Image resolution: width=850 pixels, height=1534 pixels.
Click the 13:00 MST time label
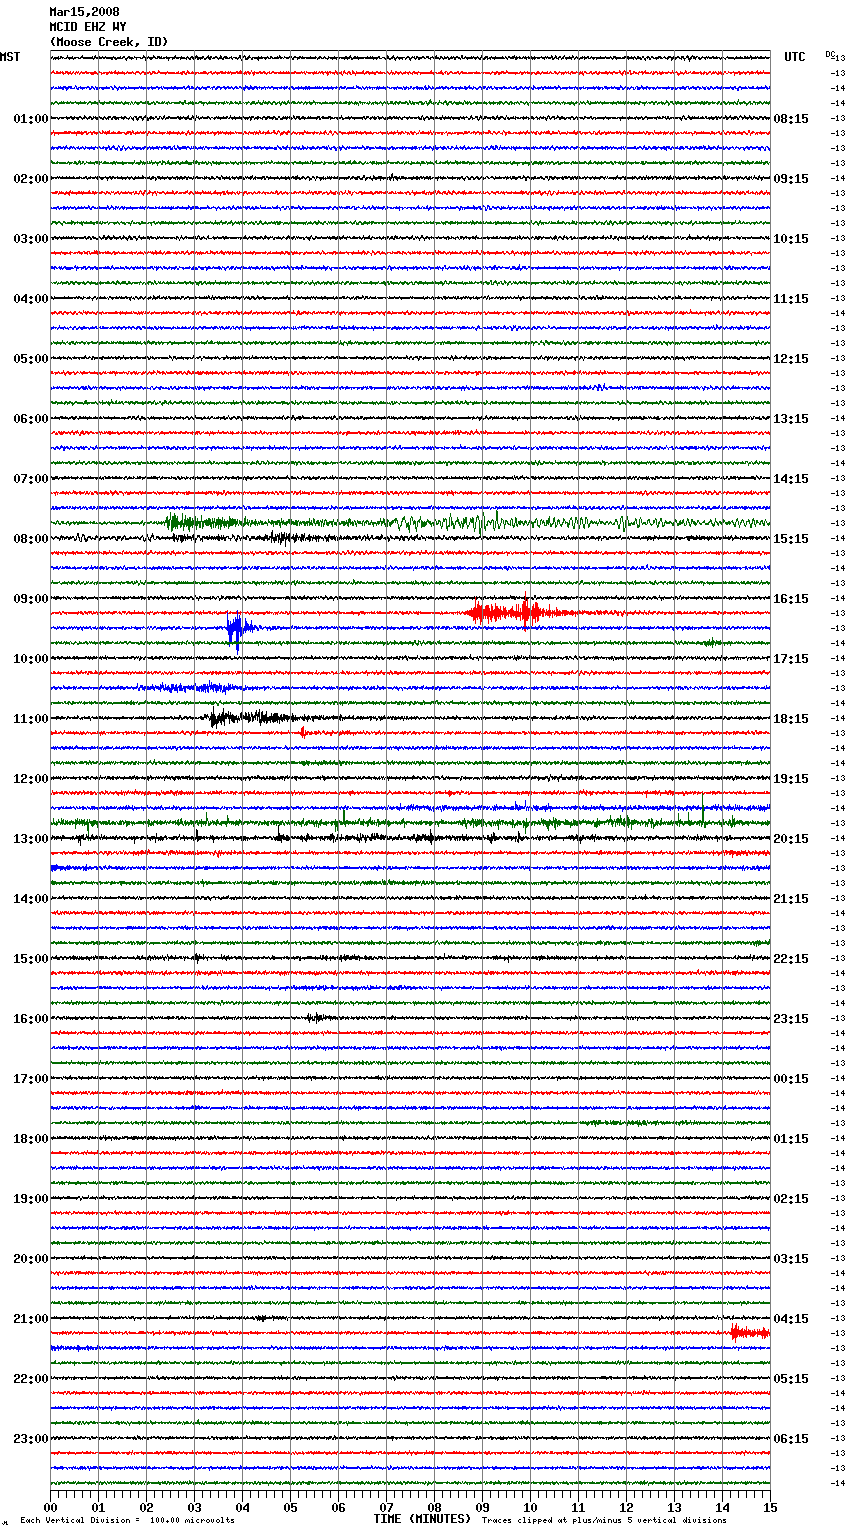[x=30, y=839]
